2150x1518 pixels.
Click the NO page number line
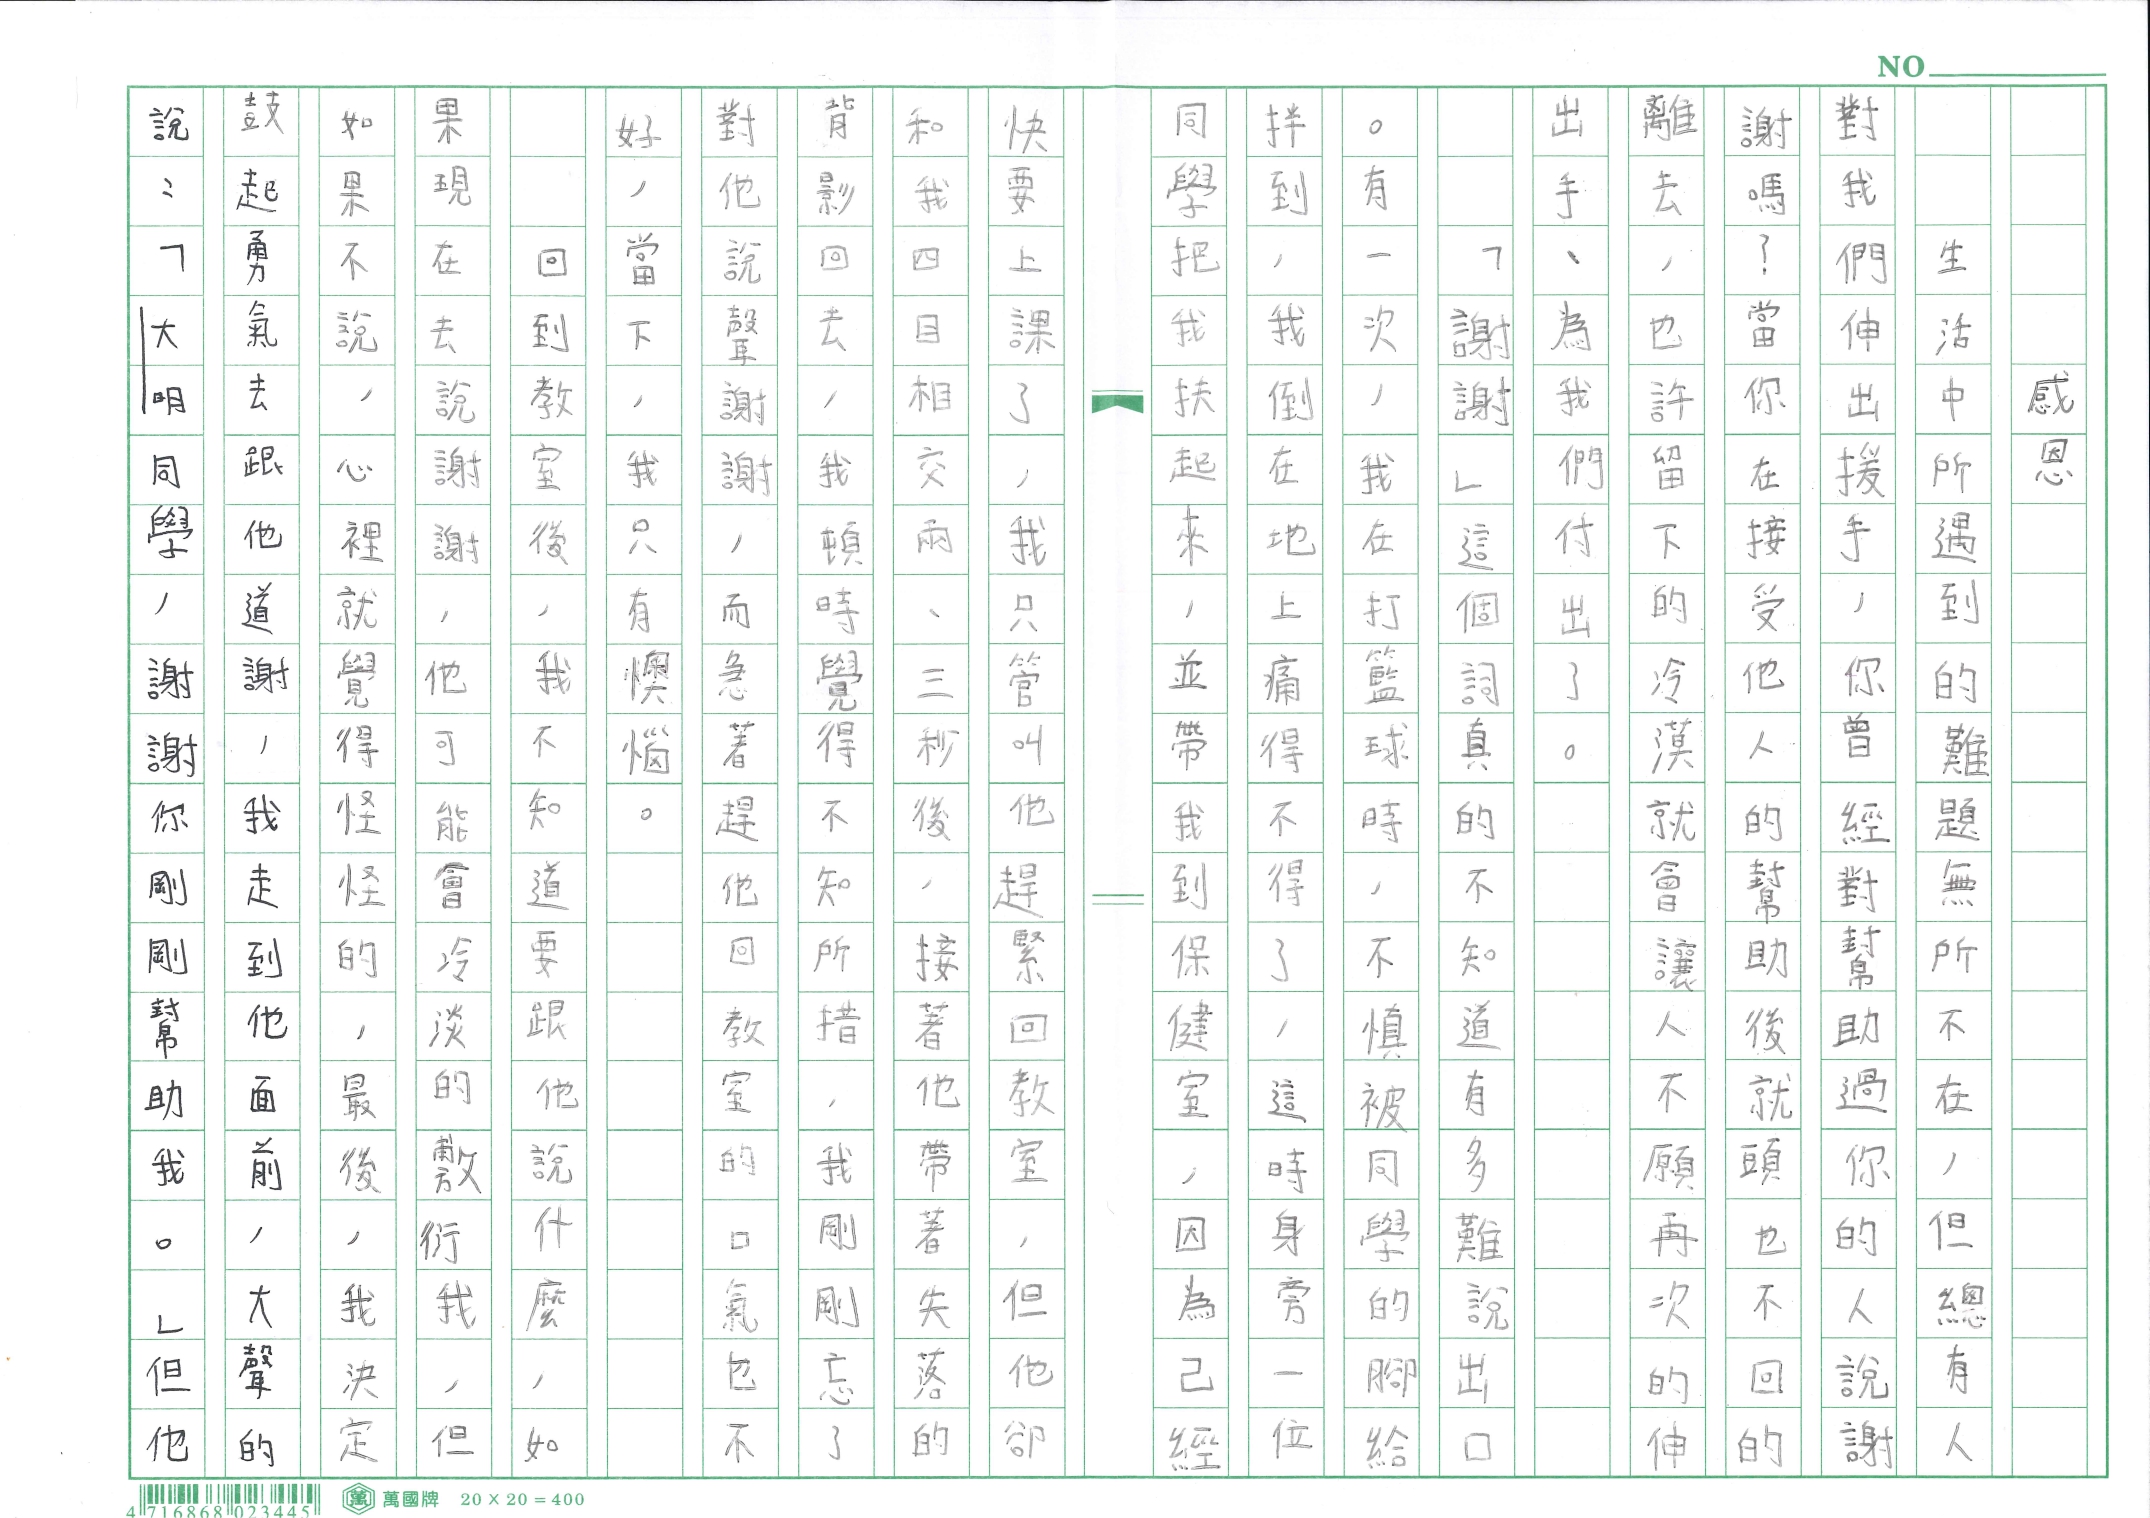click(x=2016, y=74)
